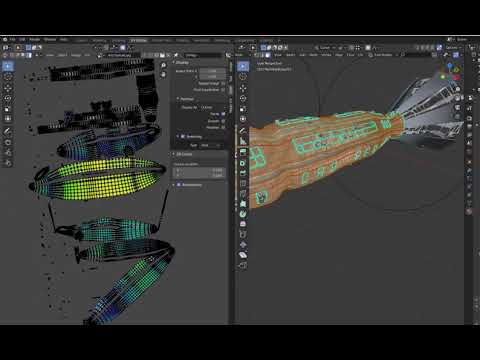Select the Bevel tool
The height and width of the screenshot is (360, 480).
(243, 173)
